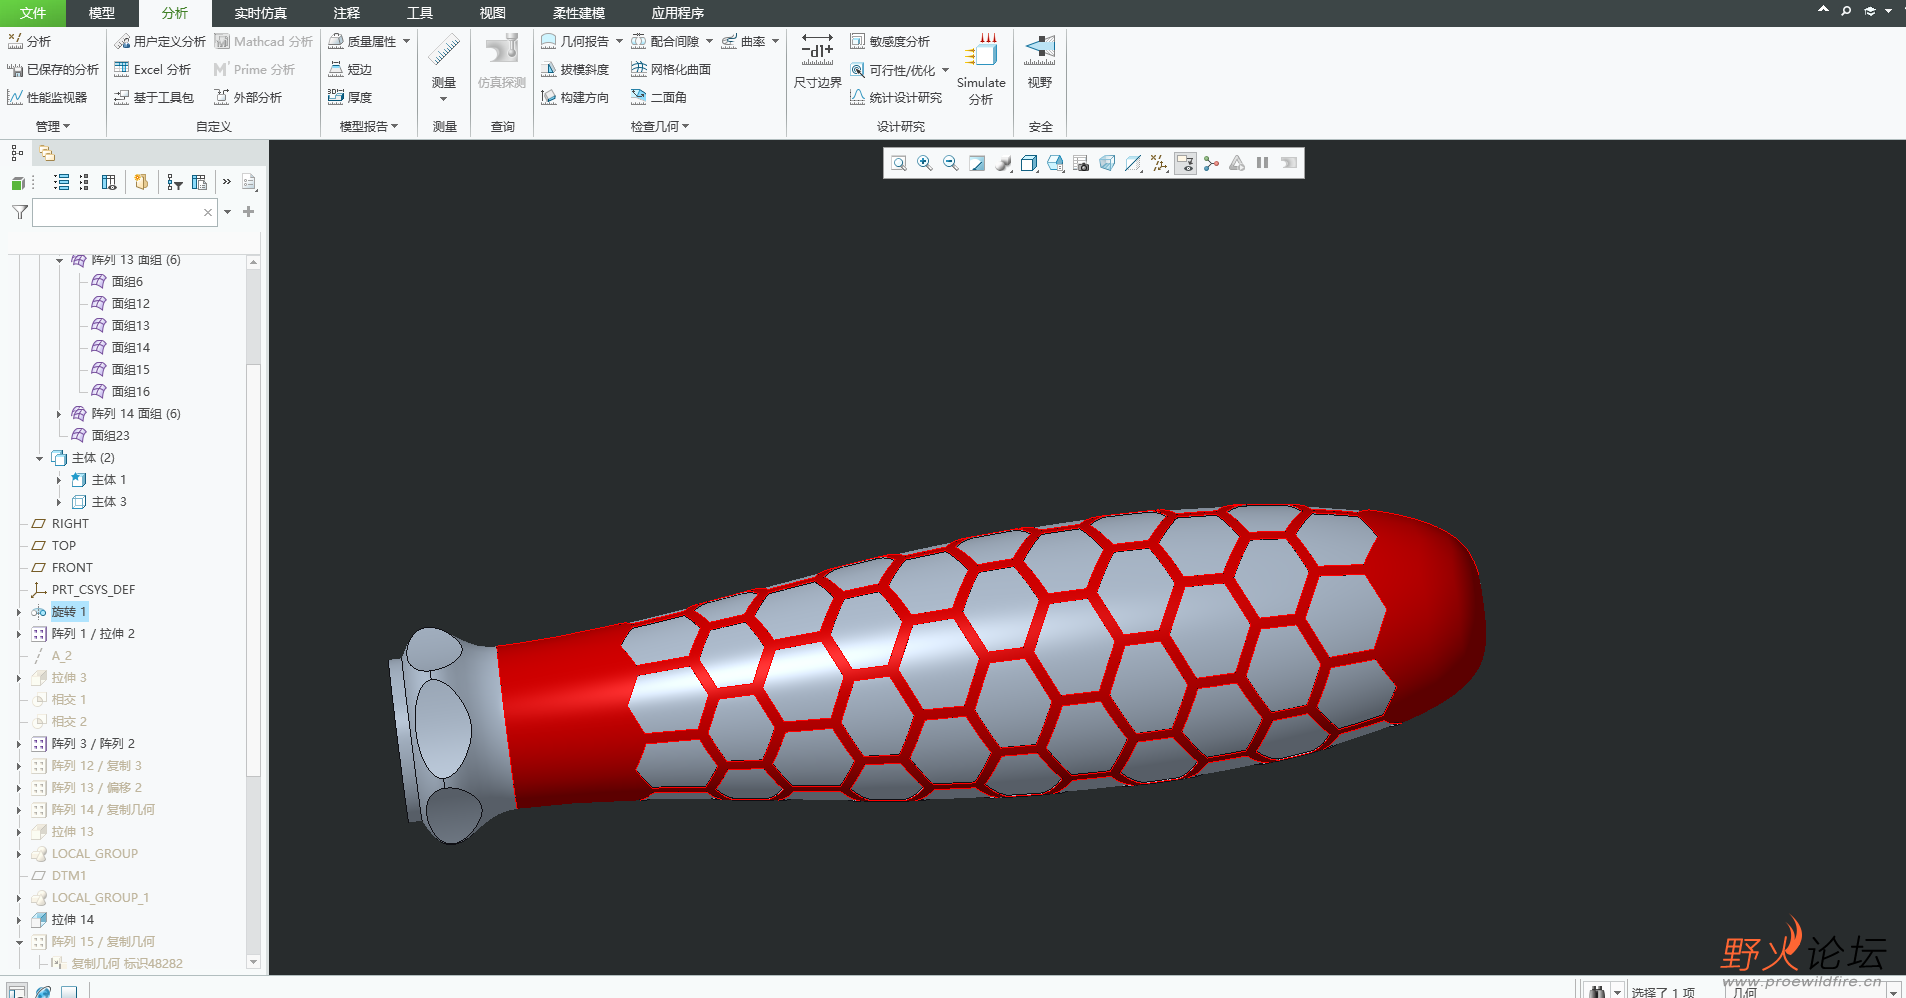Click the funnel filter icon
The width and height of the screenshot is (1906, 998).
(x=19, y=212)
